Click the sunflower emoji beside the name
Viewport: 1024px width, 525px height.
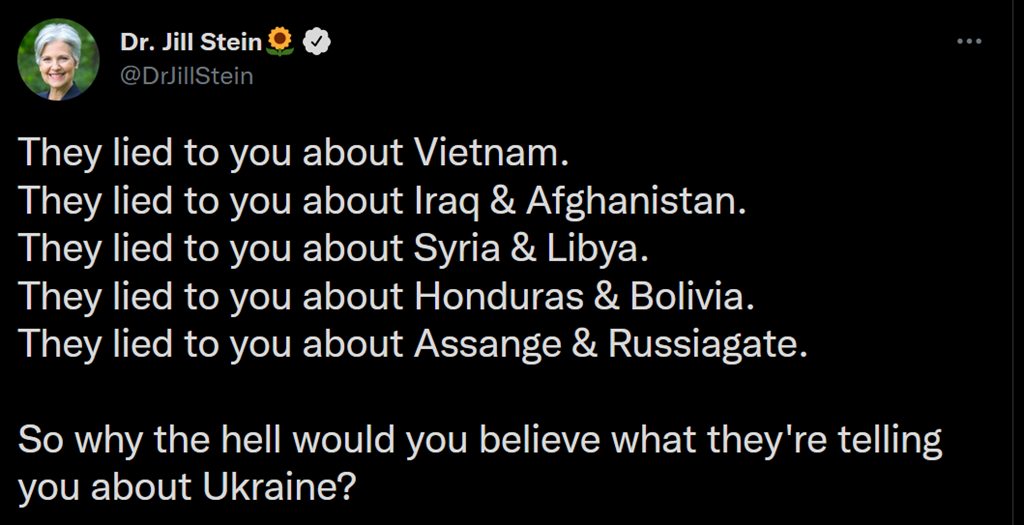click(281, 42)
